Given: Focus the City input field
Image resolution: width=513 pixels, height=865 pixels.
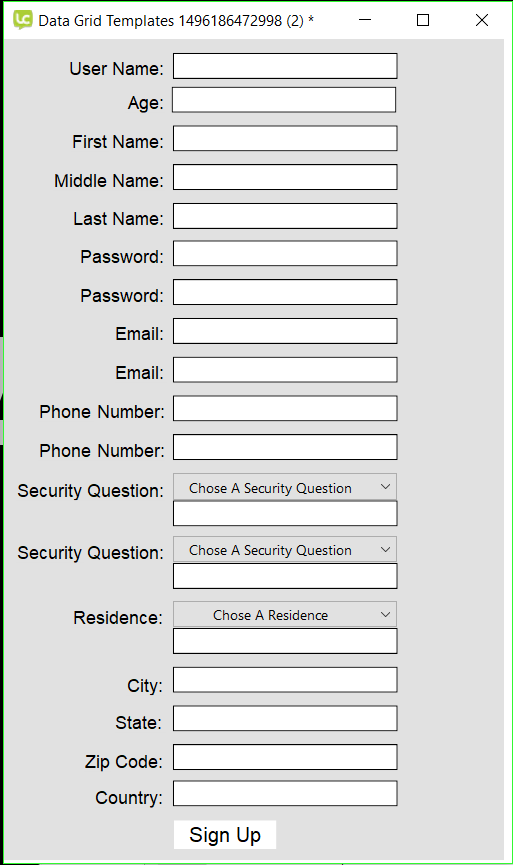Looking at the screenshot, I should pyautogui.click(x=285, y=680).
